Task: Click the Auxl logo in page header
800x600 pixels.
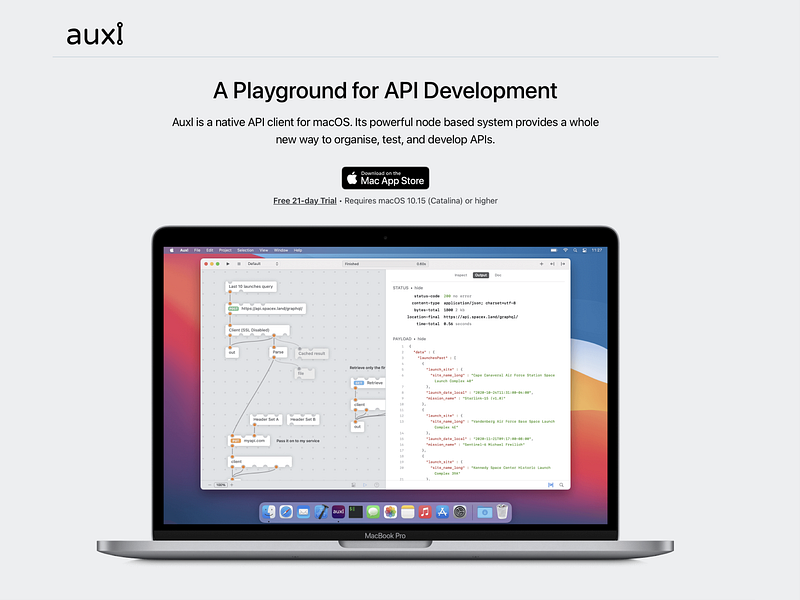Action: click(x=95, y=34)
